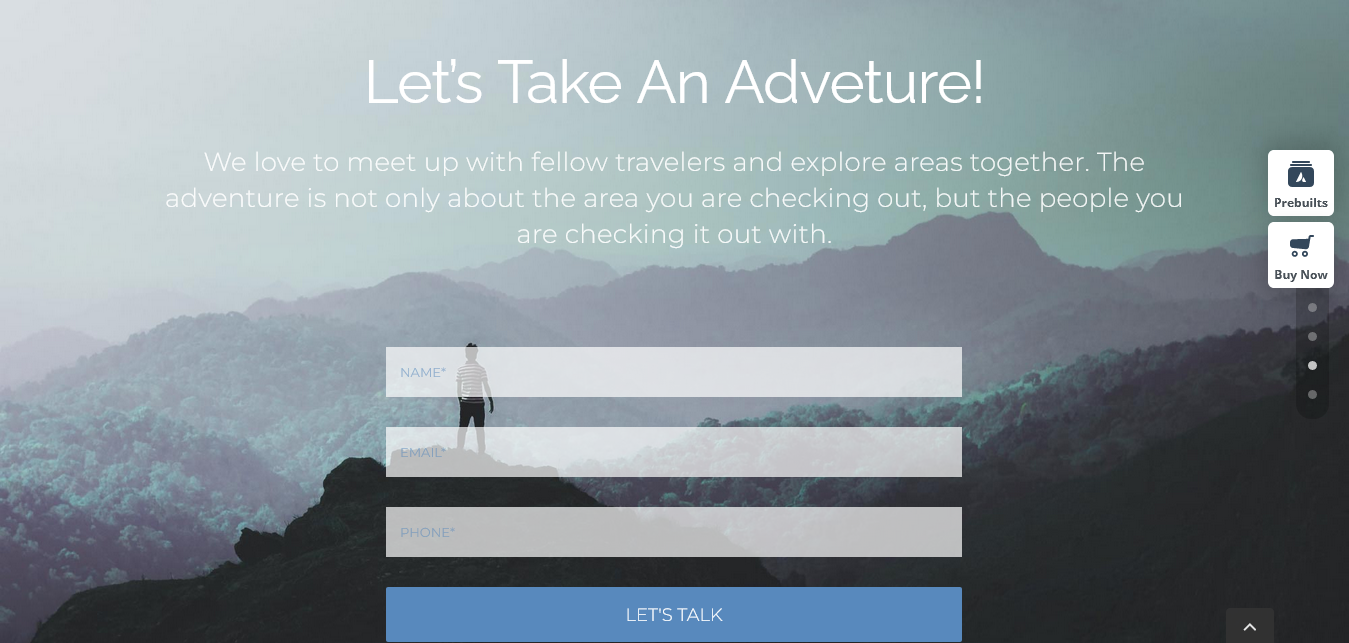The width and height of the screenshot is (1349, 643).
Task: Jump to top with the up-chevron button
Action: tap(1249, 626)
